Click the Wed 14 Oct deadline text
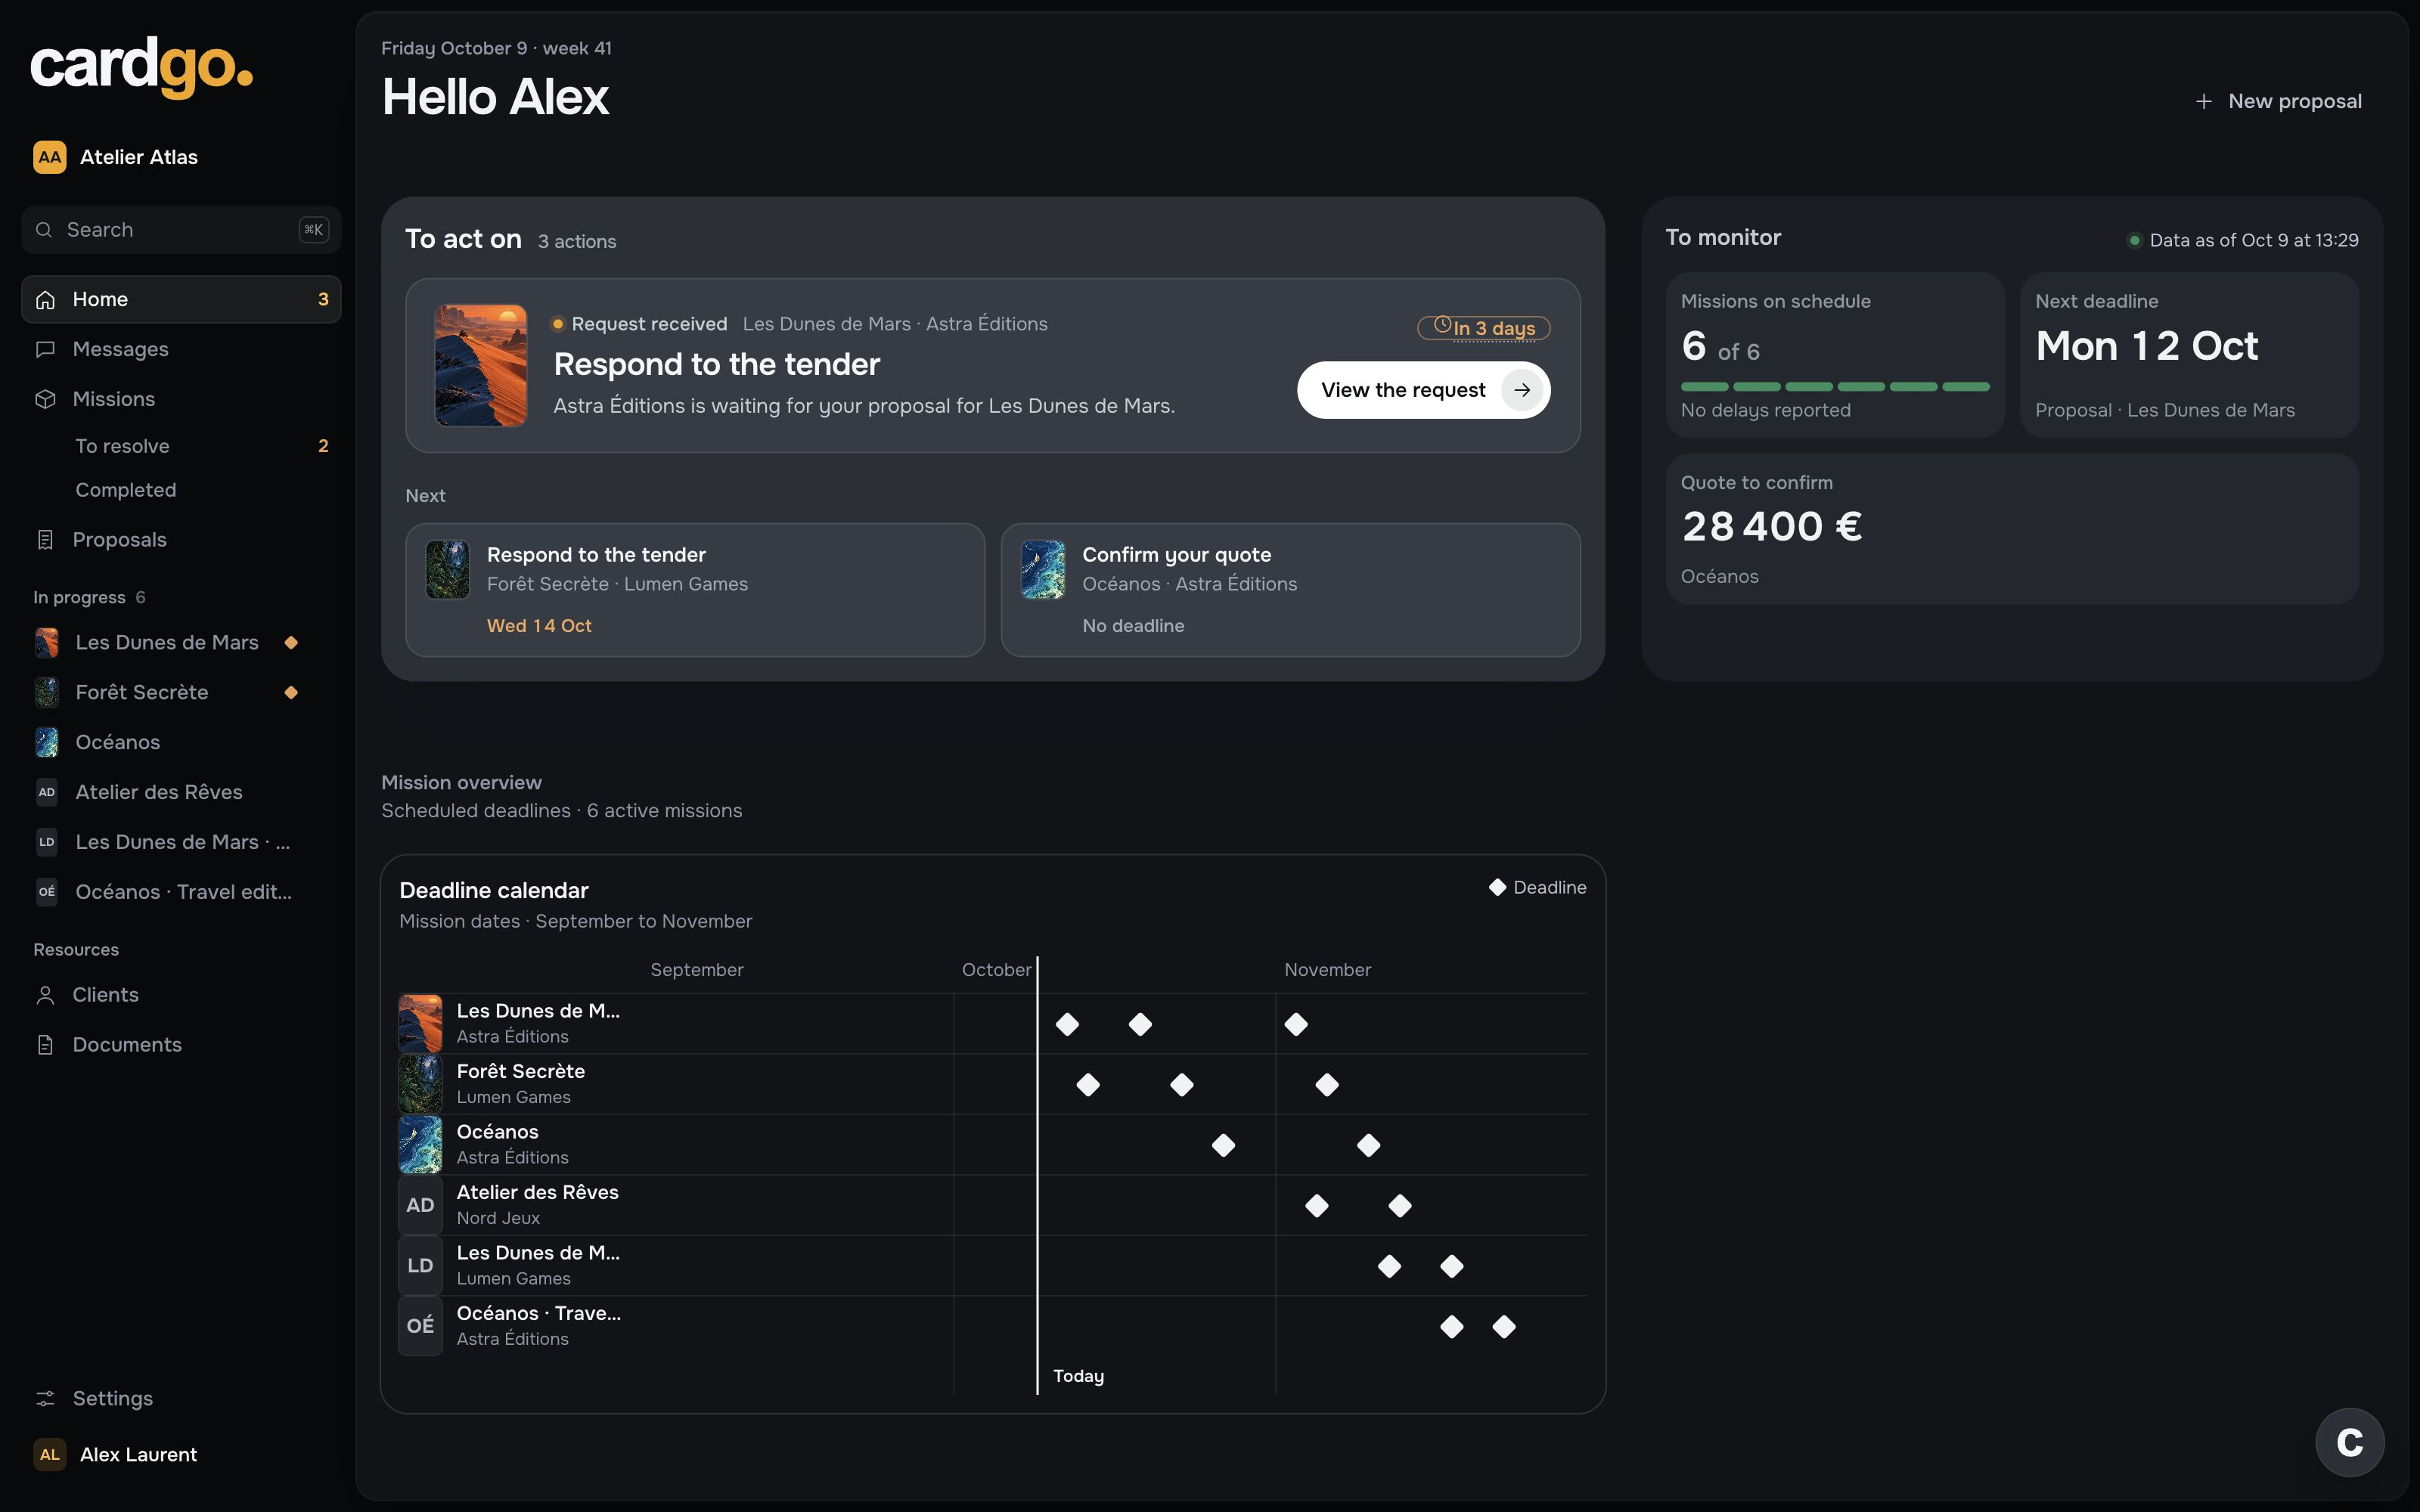This screenshot has height=1512, width=2420. tap(539, 626)
